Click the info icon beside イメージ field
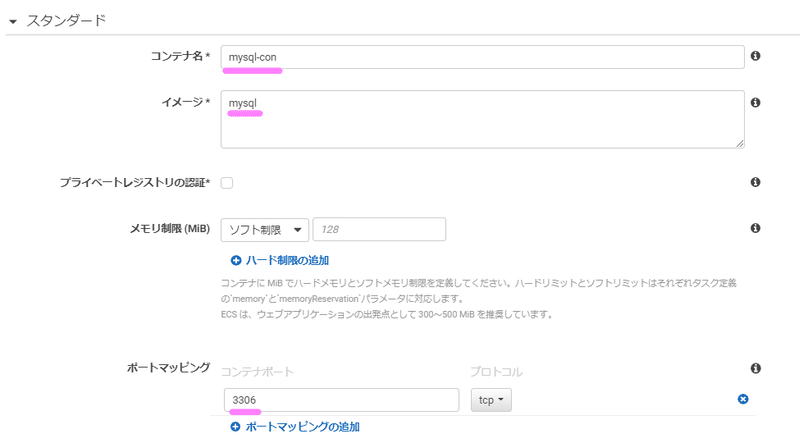Screen dimensions: 800x443 coord(756,103)
